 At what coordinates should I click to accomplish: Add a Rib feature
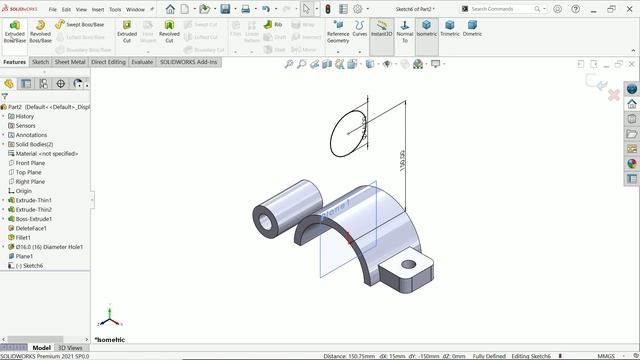[273, 24]
